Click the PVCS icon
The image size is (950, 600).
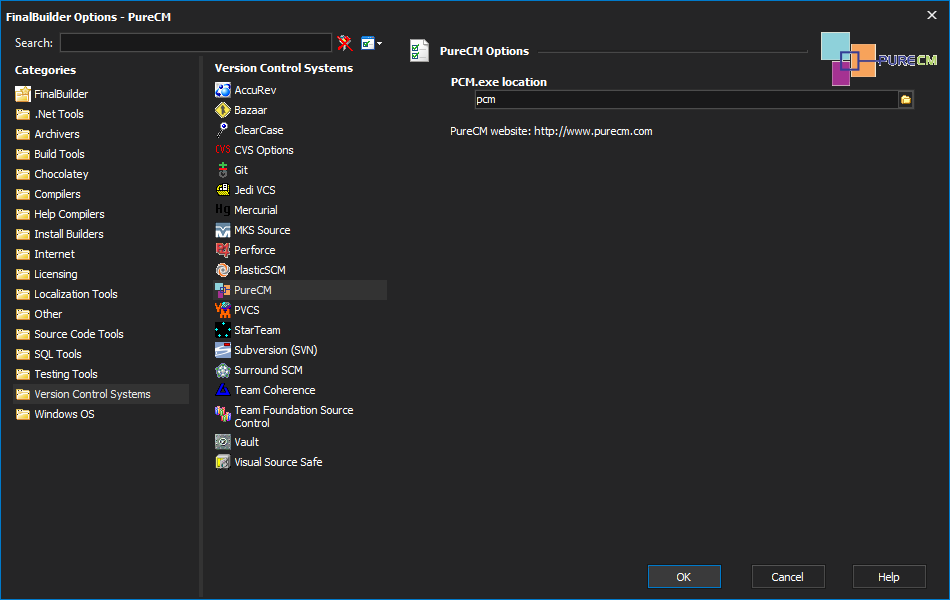(223, 310)
